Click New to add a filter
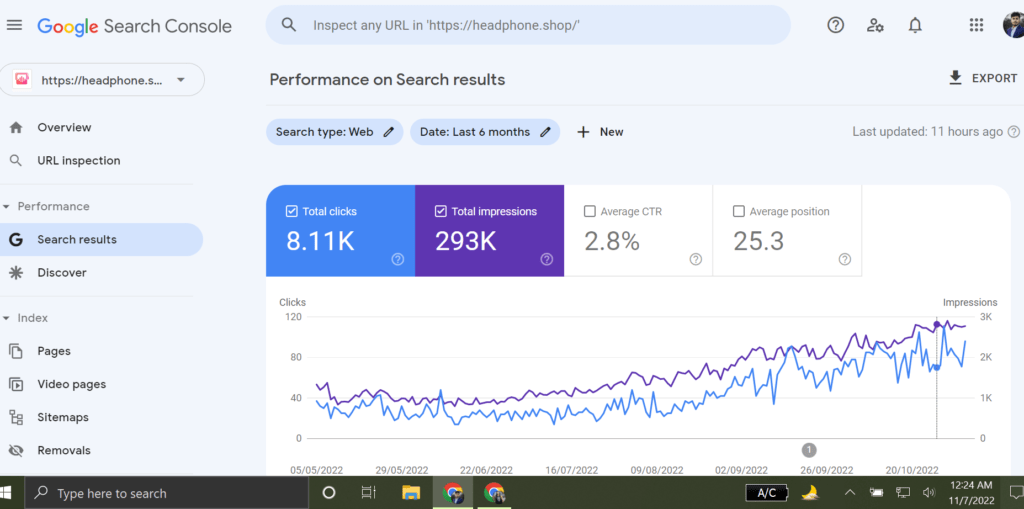Image resolution: width=1024 pixels, height=509 pixels. pyautogui.click(x=612, y=132)
